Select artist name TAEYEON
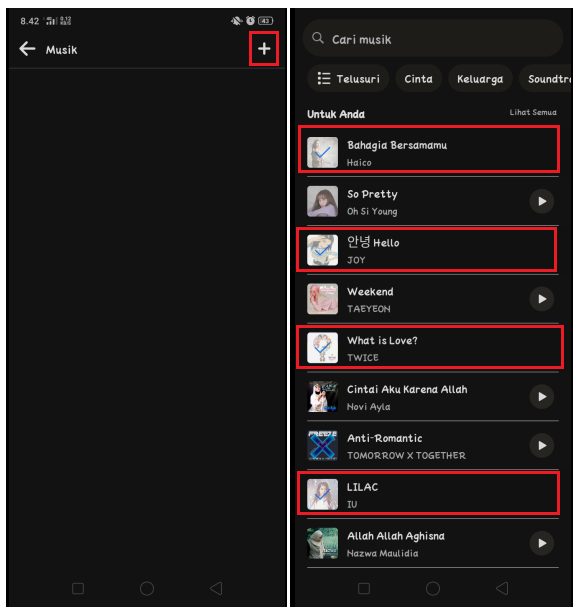The height and width of the screenshot is (612, 580). [x=368, y=309]
